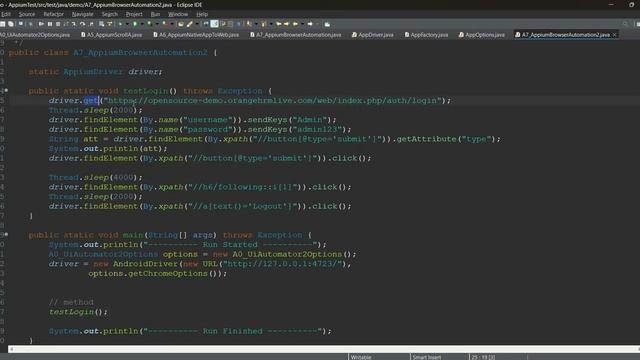Click the Resume debug icon
640x360 pixels.
[41, 24]
